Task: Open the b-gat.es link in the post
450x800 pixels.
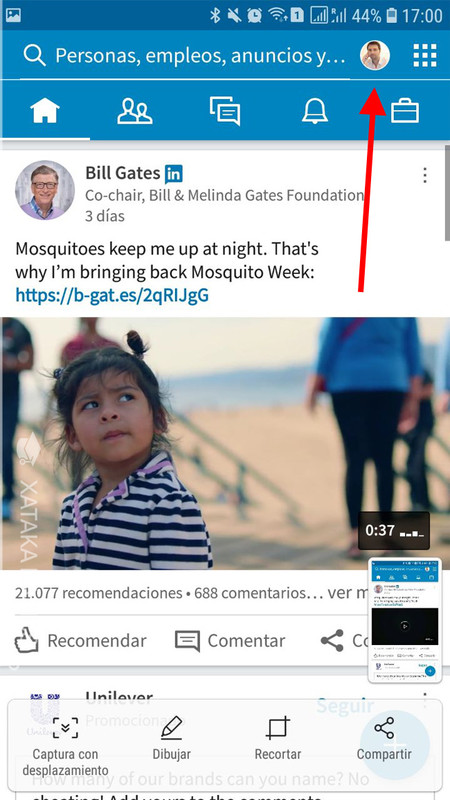Action: coord(112,295)
